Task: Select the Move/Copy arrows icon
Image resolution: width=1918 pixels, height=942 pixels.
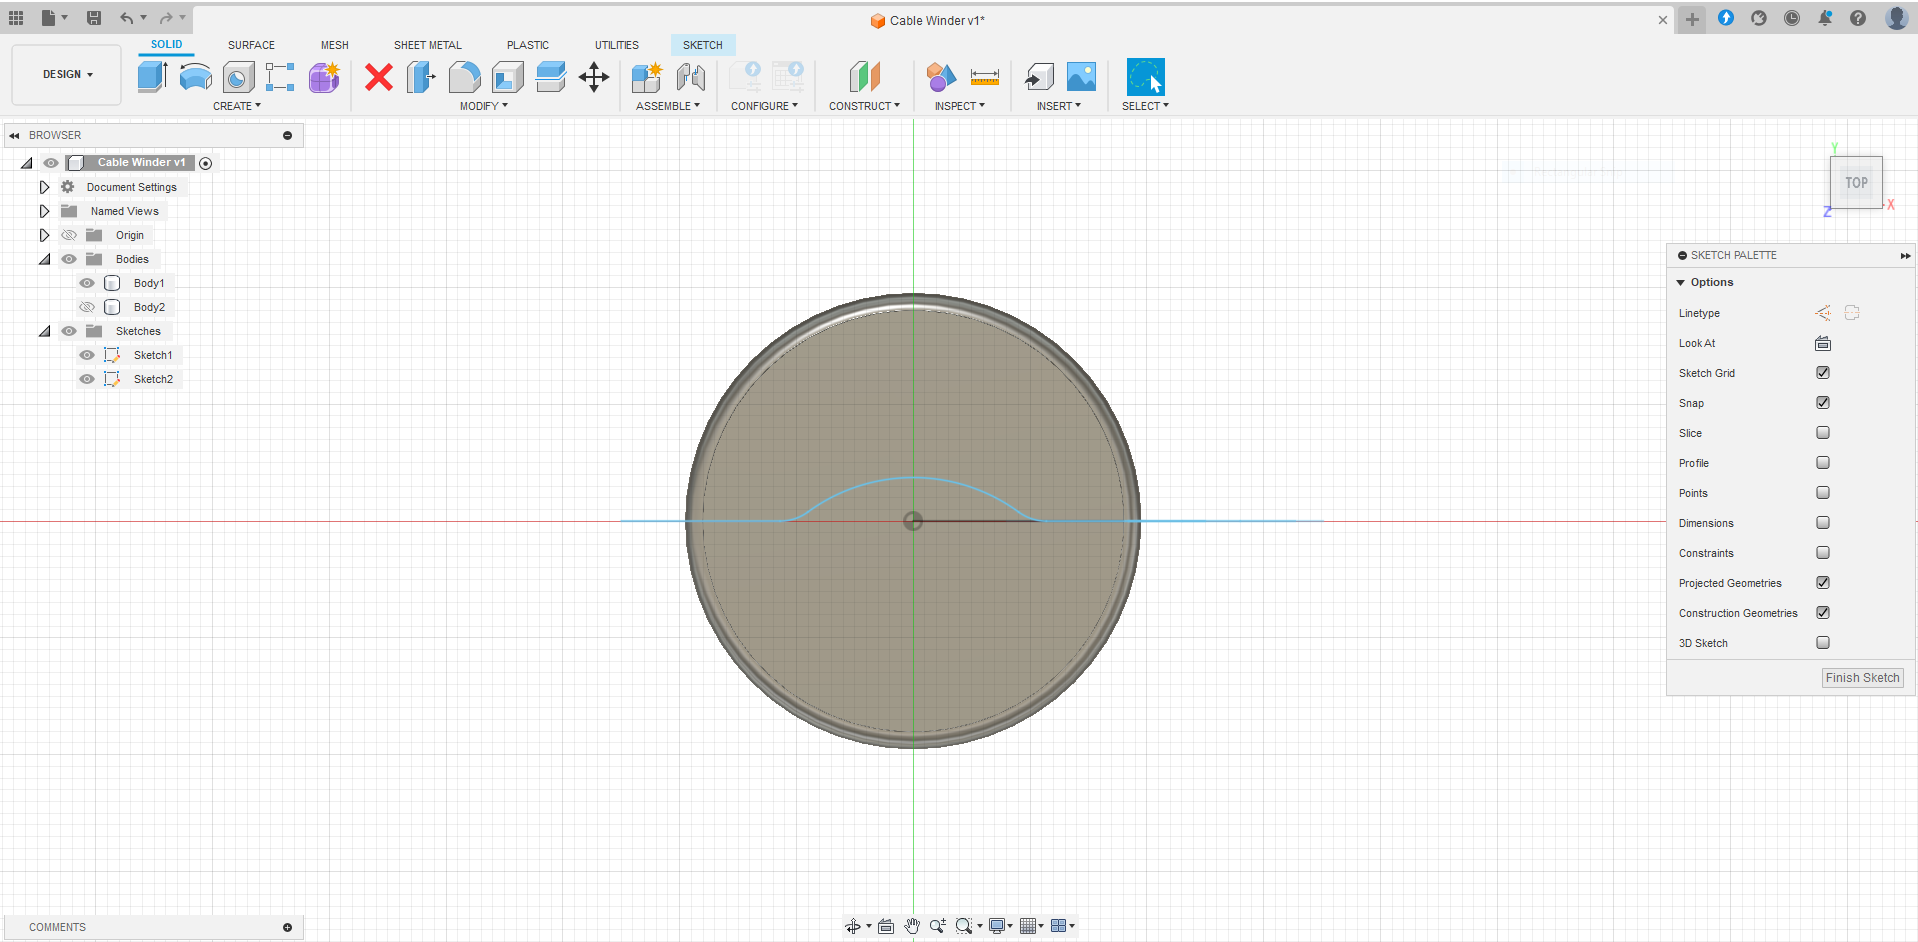Action: pyautogui.click(x=594, y=77)
